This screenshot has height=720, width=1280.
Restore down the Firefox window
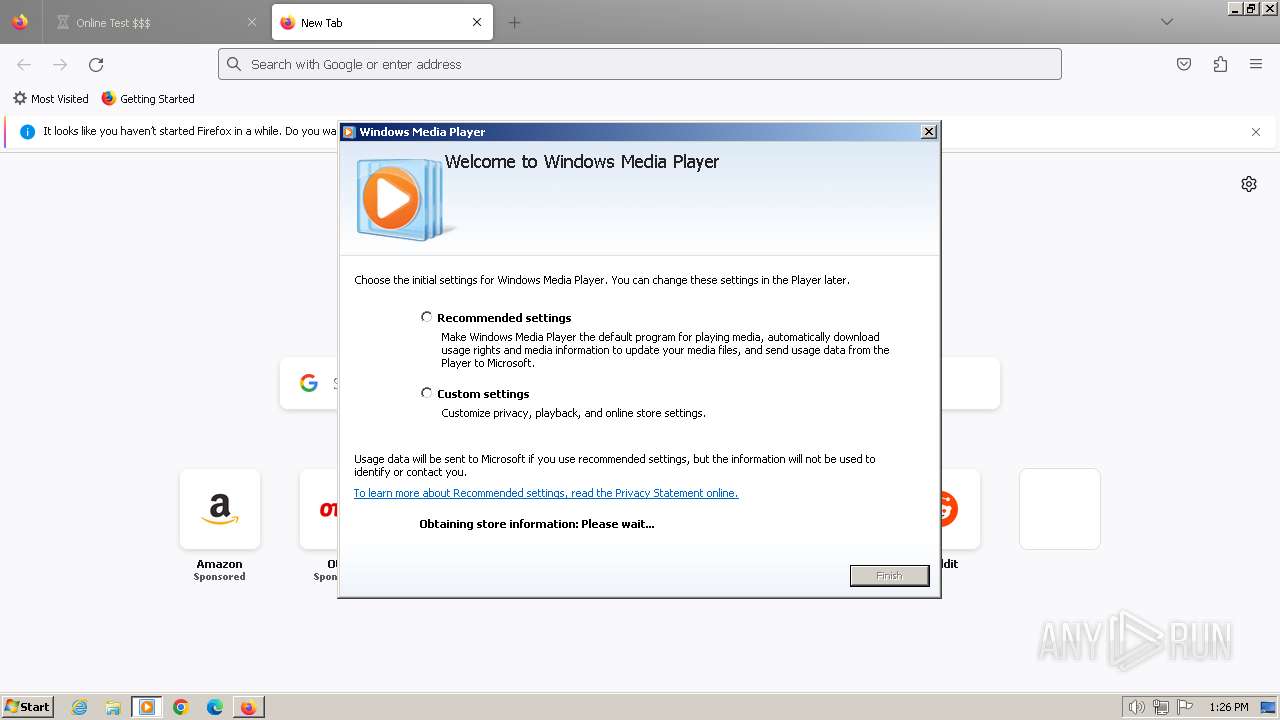pyautogui.click(x=1252, y=8)
